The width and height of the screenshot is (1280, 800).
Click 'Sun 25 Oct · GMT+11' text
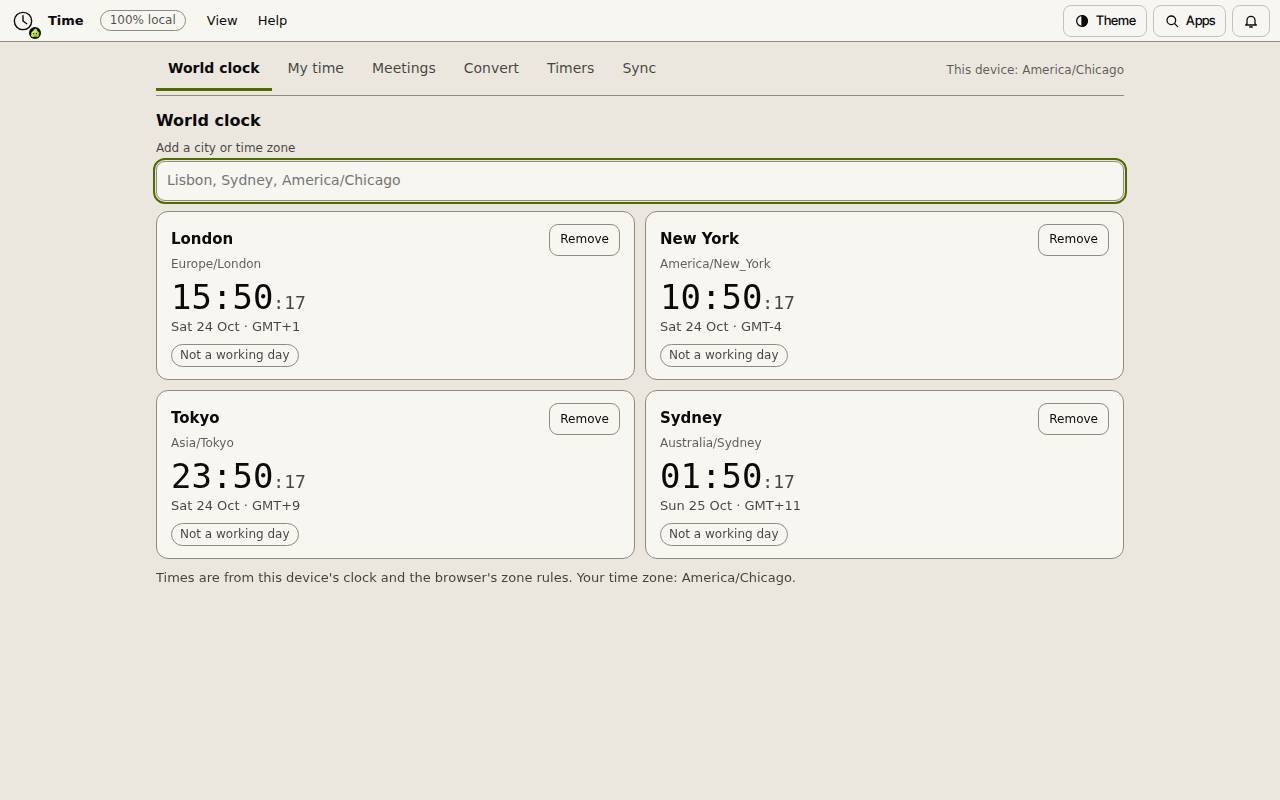click(x=730, y=505)
